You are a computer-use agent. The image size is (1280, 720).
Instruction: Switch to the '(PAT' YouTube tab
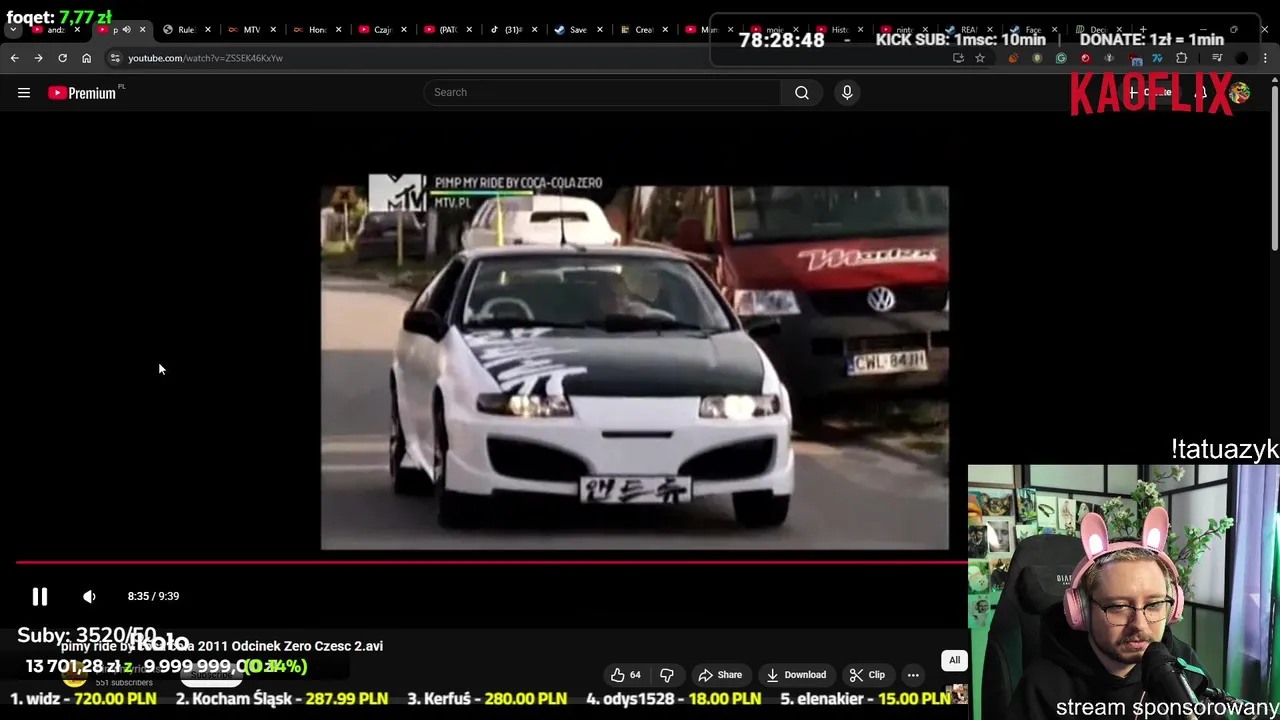pos(447,30)
